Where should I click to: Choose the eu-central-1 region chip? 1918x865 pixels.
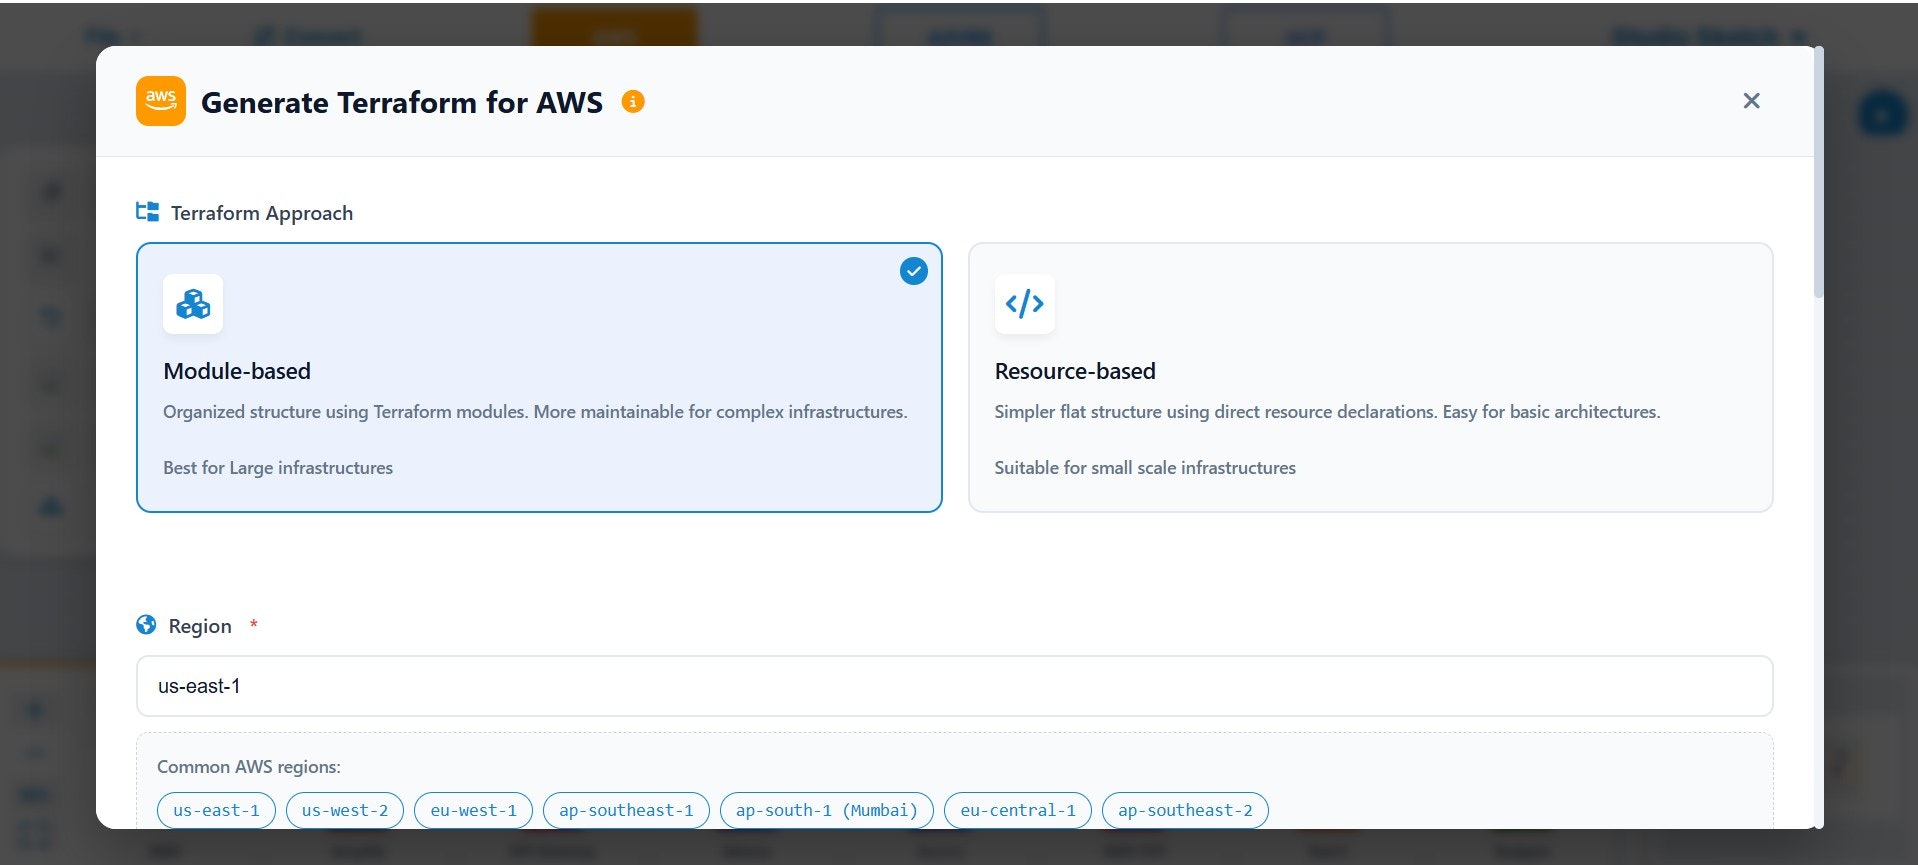pos(1018,810)
